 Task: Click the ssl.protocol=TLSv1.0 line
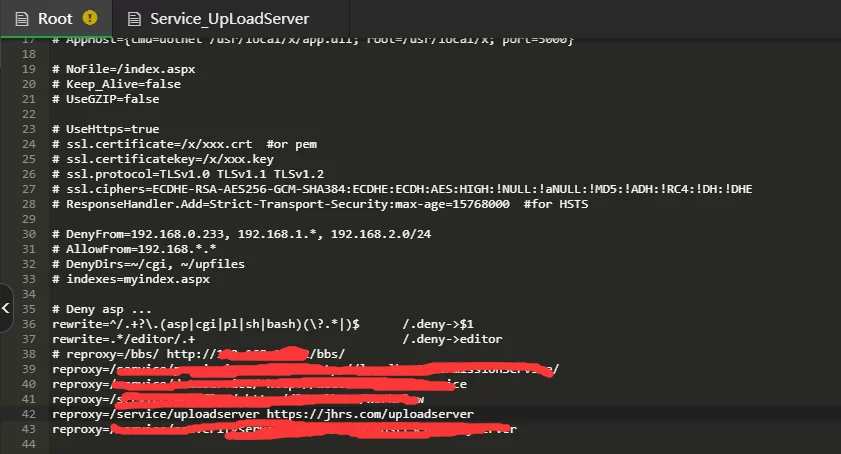[x=188, y=174]
